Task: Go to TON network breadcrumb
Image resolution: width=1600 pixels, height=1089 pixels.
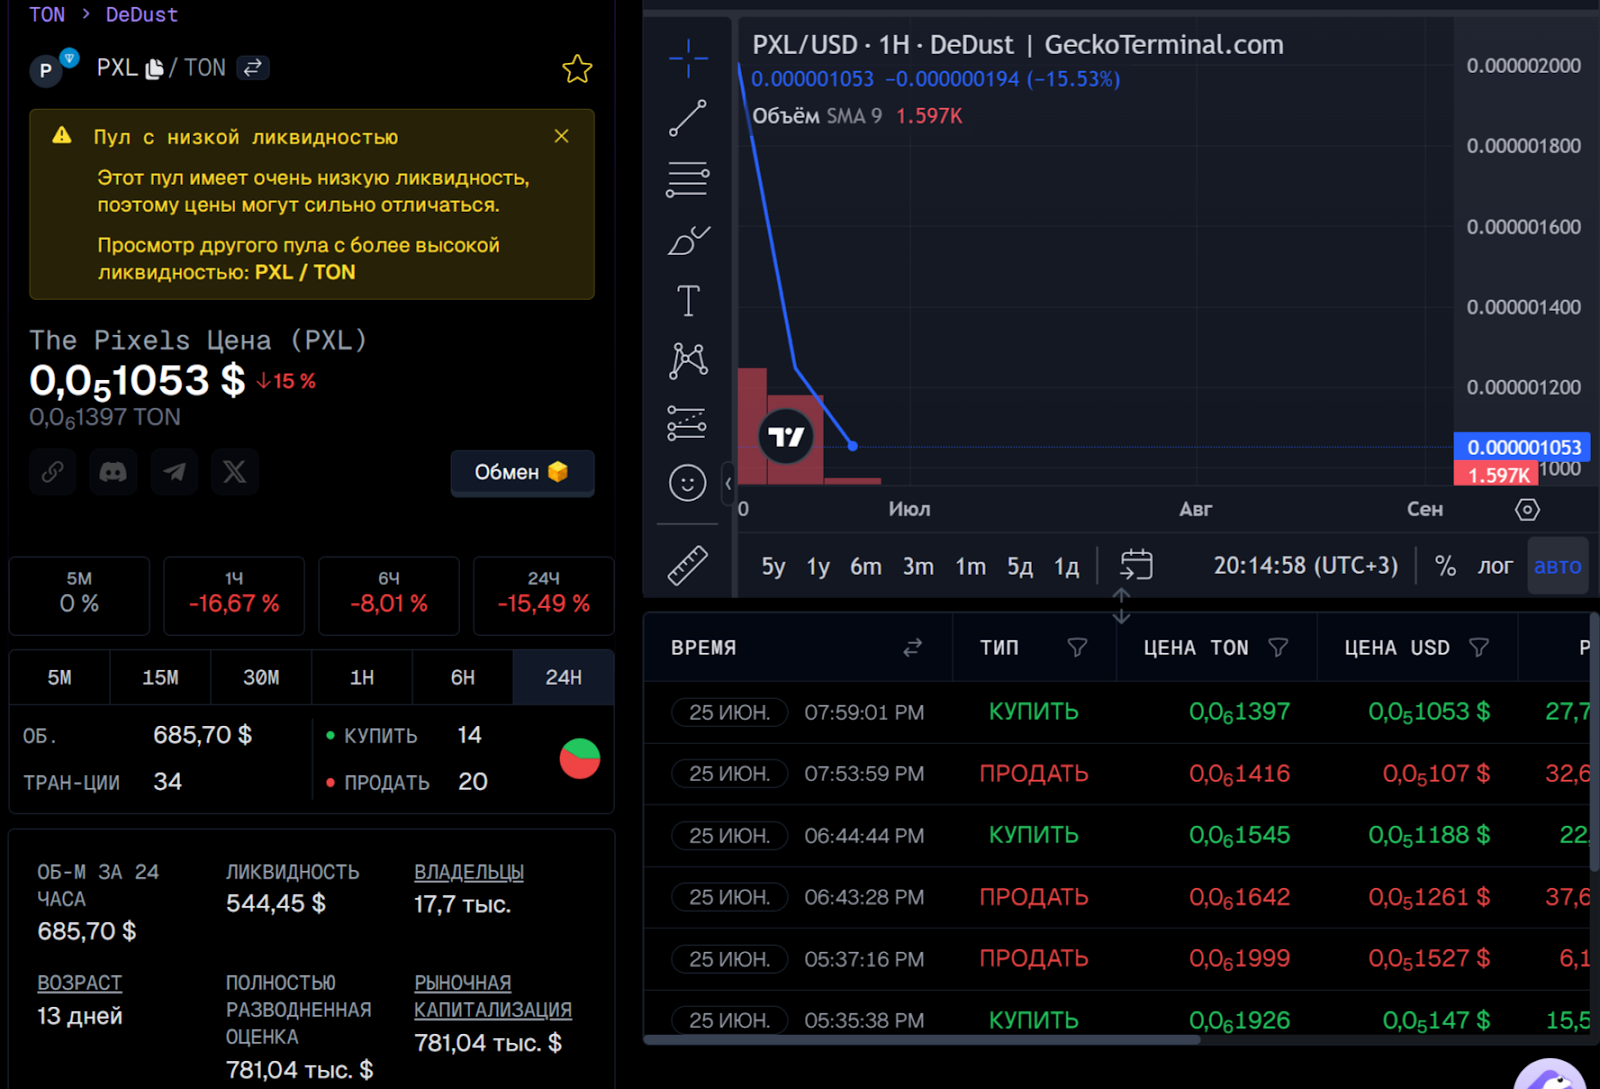Action: (47, 14)
